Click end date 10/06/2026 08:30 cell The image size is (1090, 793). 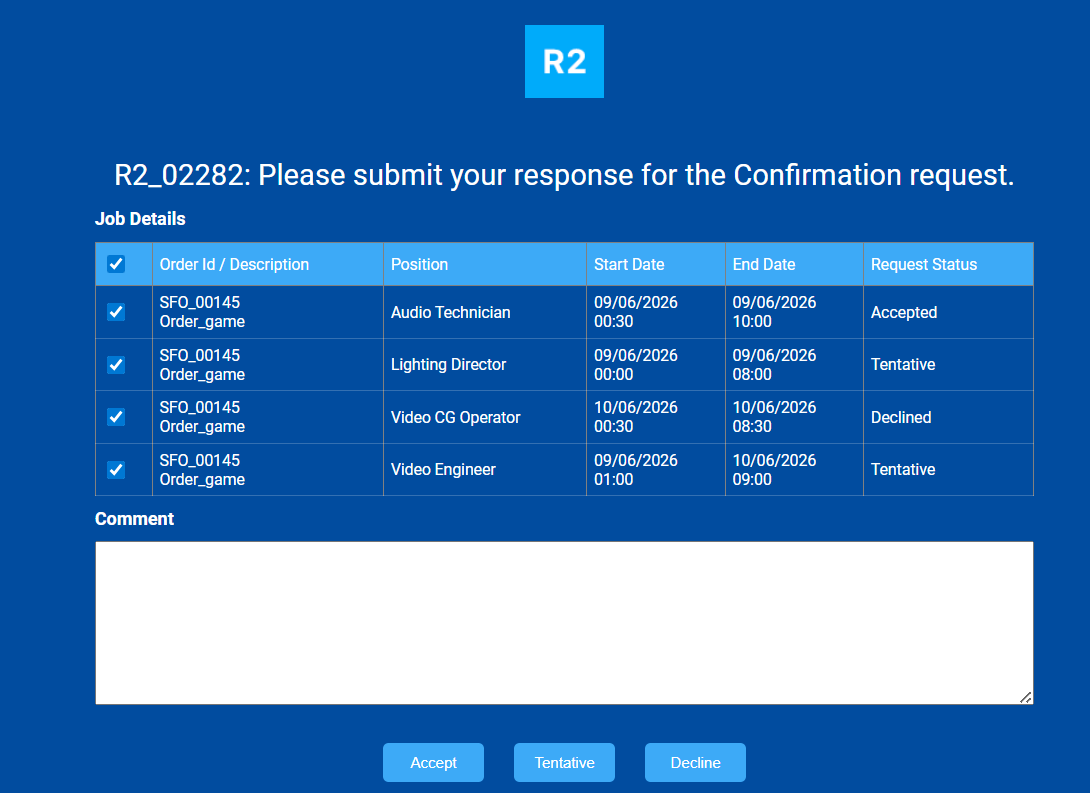pyautogui.click(x=794, y=417)
